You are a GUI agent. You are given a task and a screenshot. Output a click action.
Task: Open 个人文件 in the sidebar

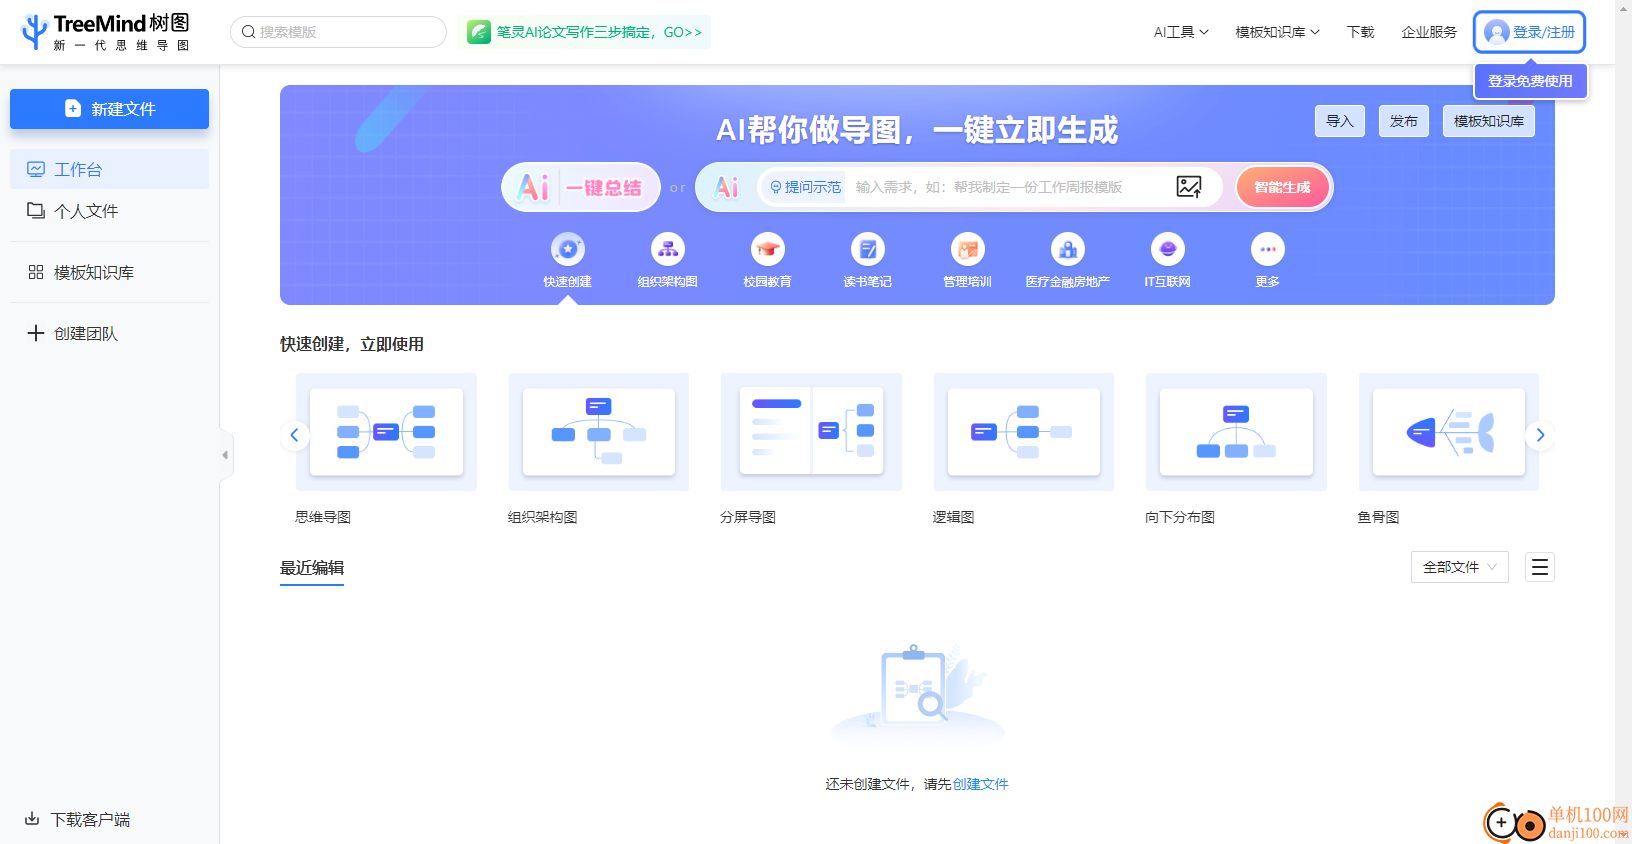110,211
